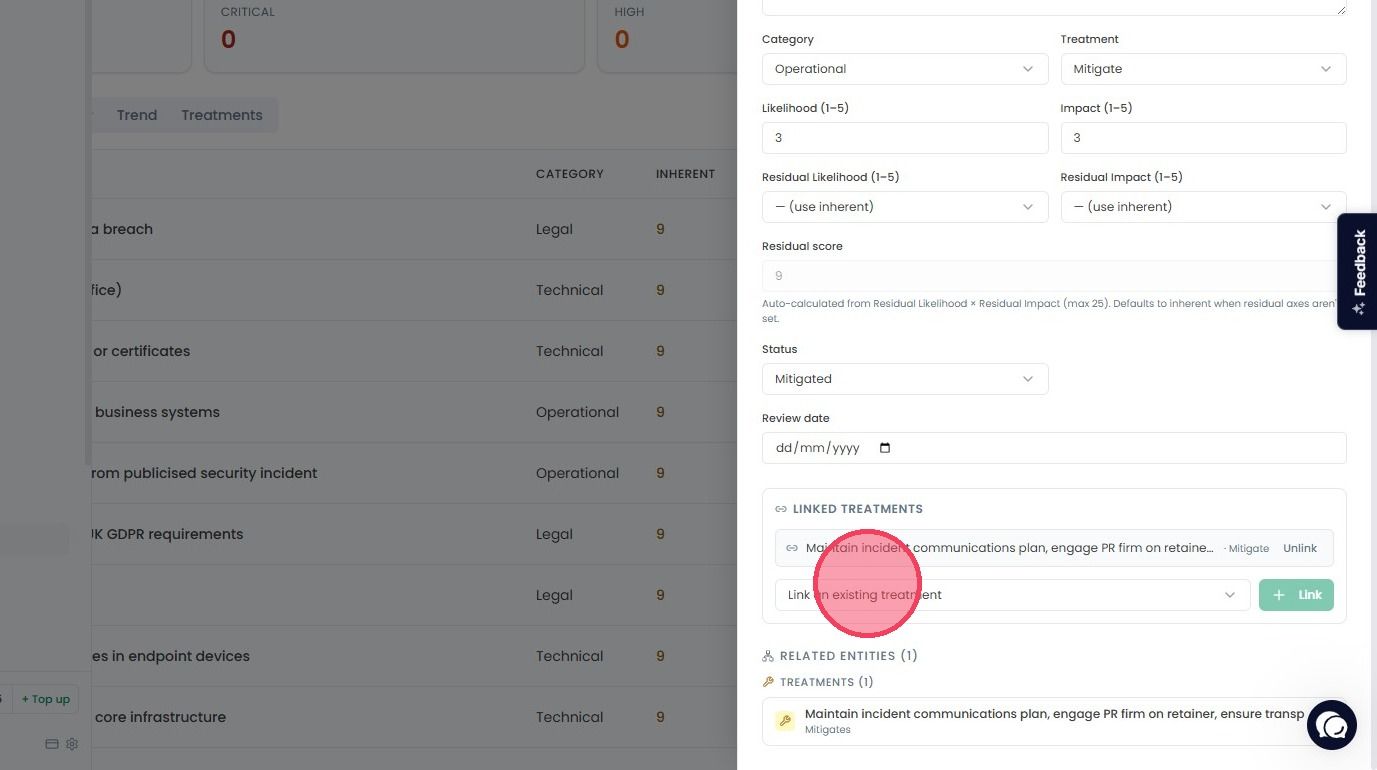
Task: Click the card icon beside the gear
Action: point(52,744)
